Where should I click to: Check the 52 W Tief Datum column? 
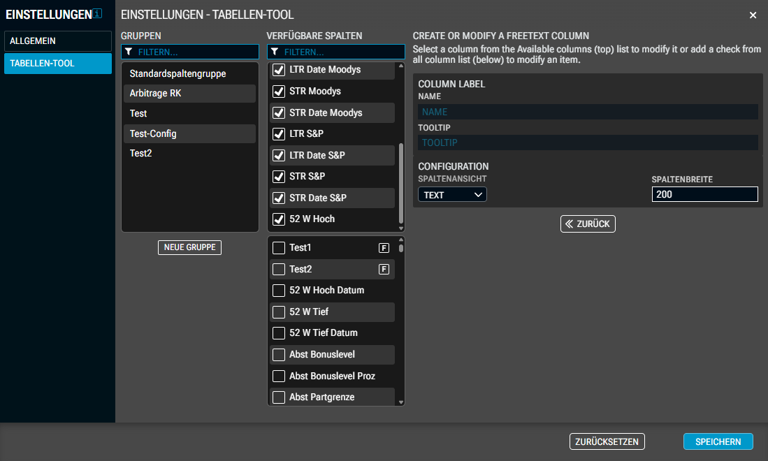(x=279, y=333)
